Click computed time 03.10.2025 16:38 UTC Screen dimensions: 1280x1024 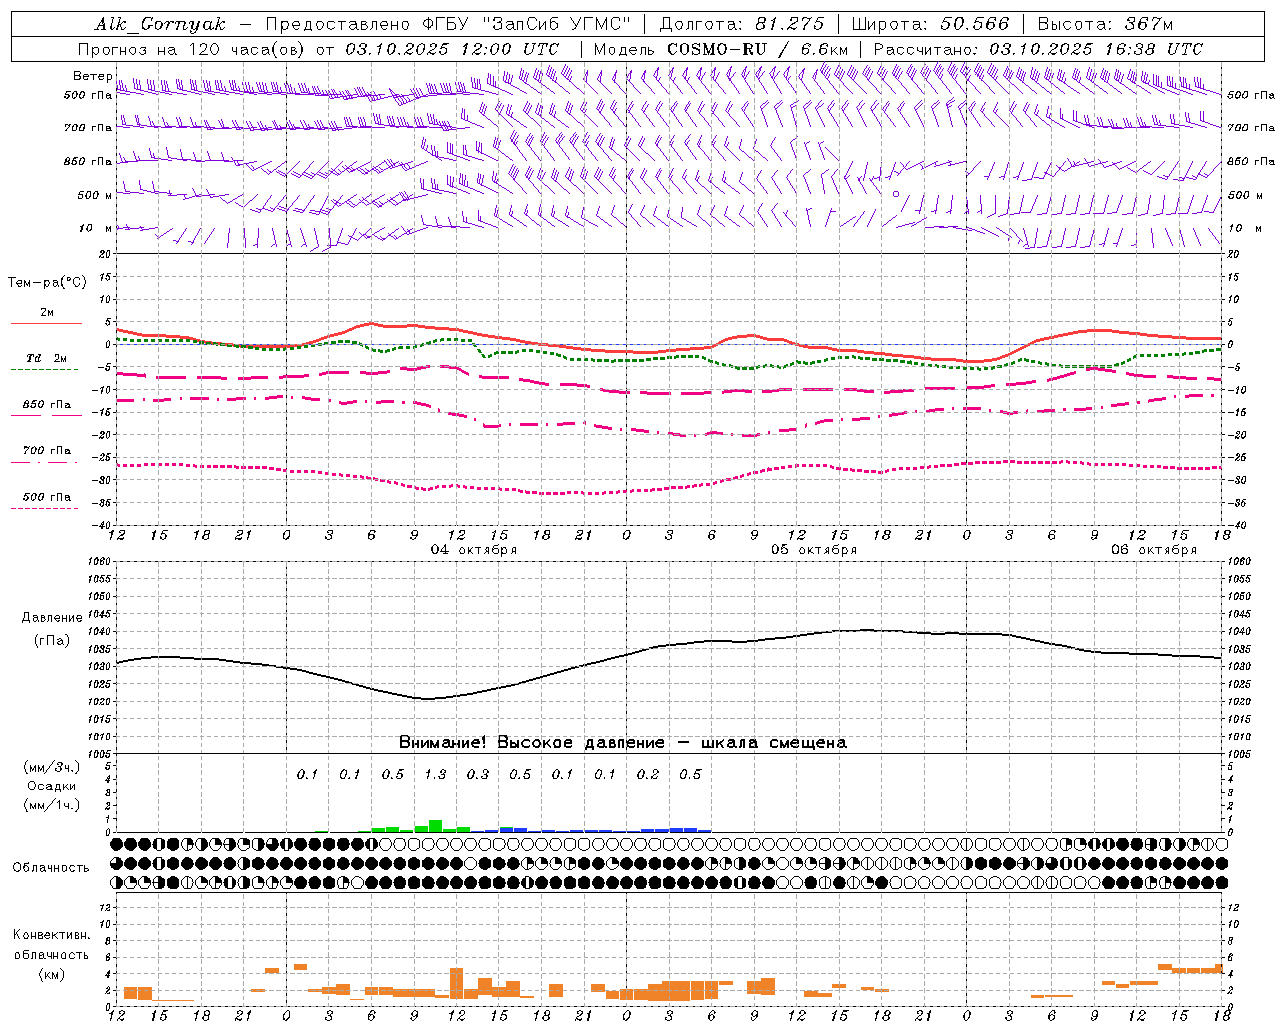1096,49
